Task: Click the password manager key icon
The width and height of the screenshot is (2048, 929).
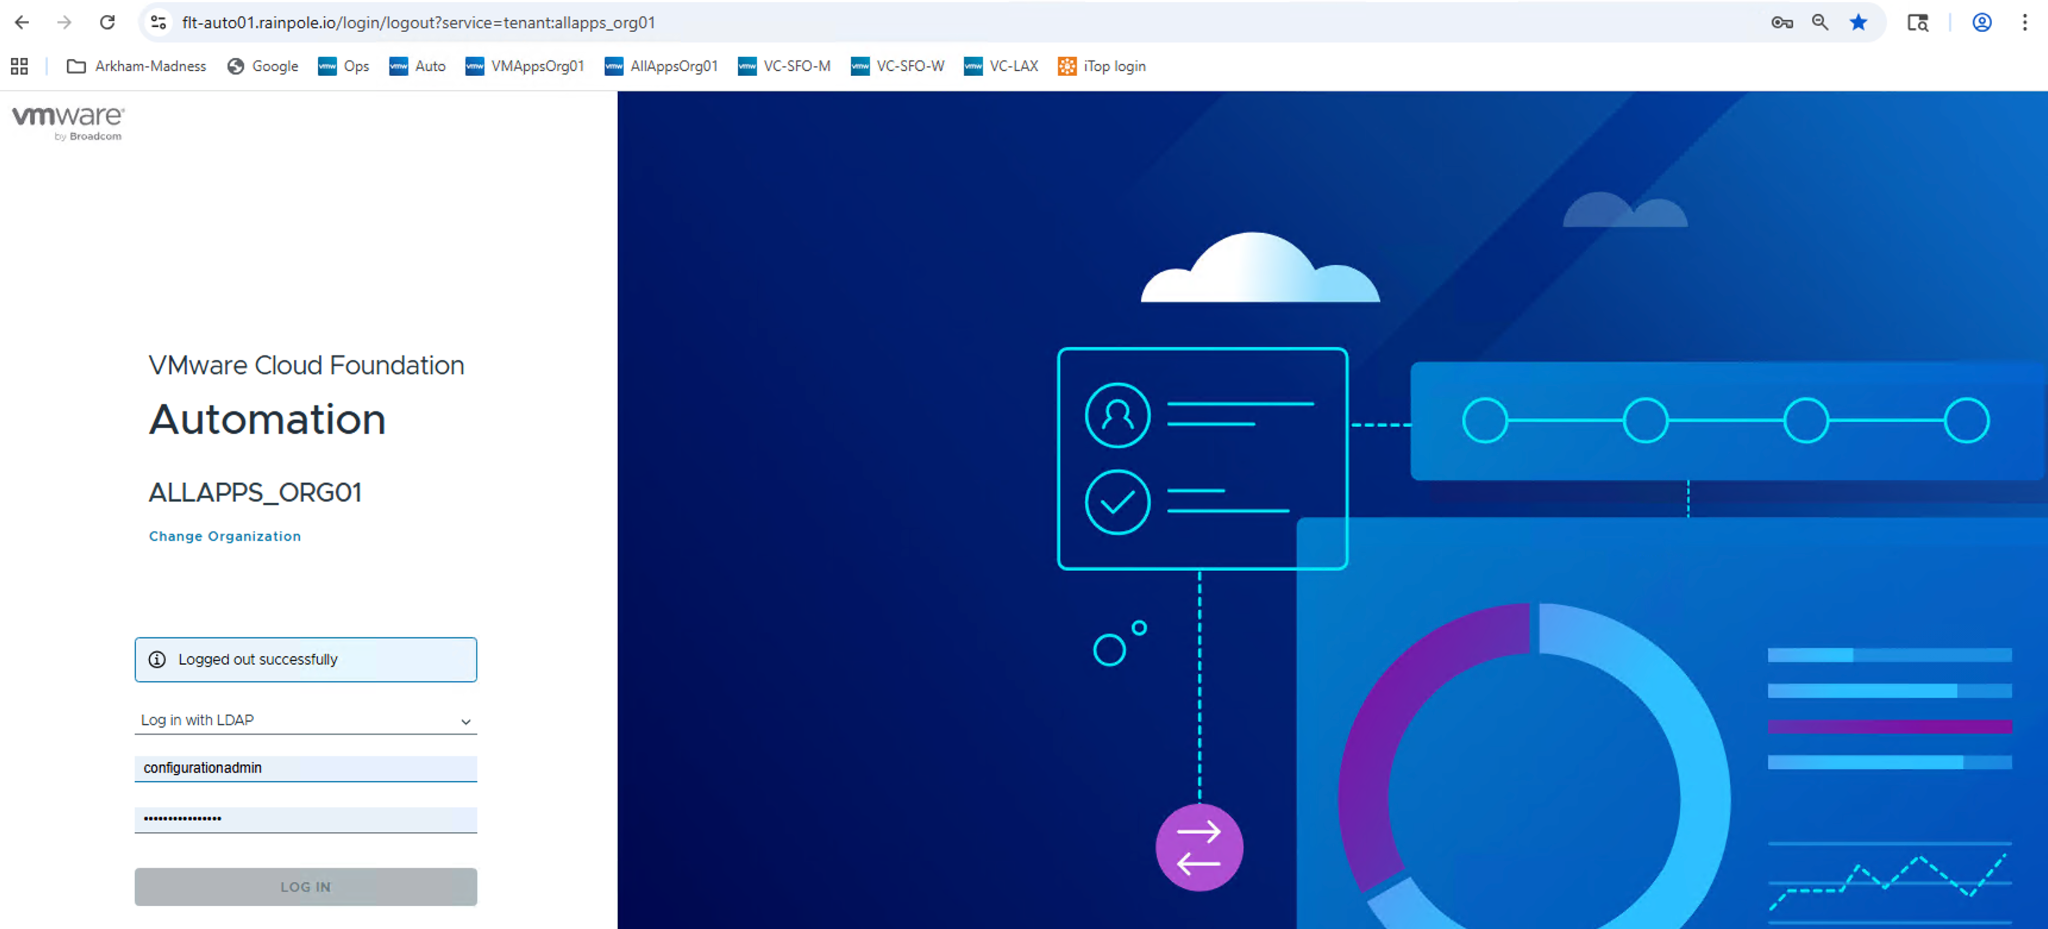Action: (x=1781, y=22)
